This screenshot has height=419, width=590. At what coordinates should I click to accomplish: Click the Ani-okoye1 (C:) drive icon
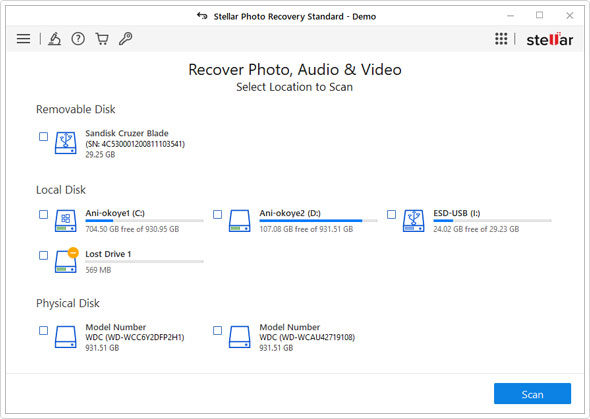coord(65,221)
